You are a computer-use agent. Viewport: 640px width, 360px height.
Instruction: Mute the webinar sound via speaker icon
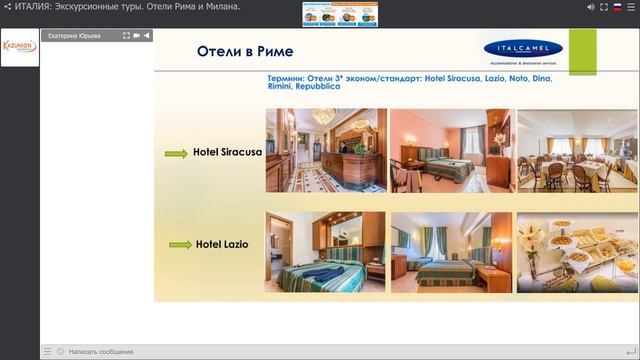pos(591,7)
